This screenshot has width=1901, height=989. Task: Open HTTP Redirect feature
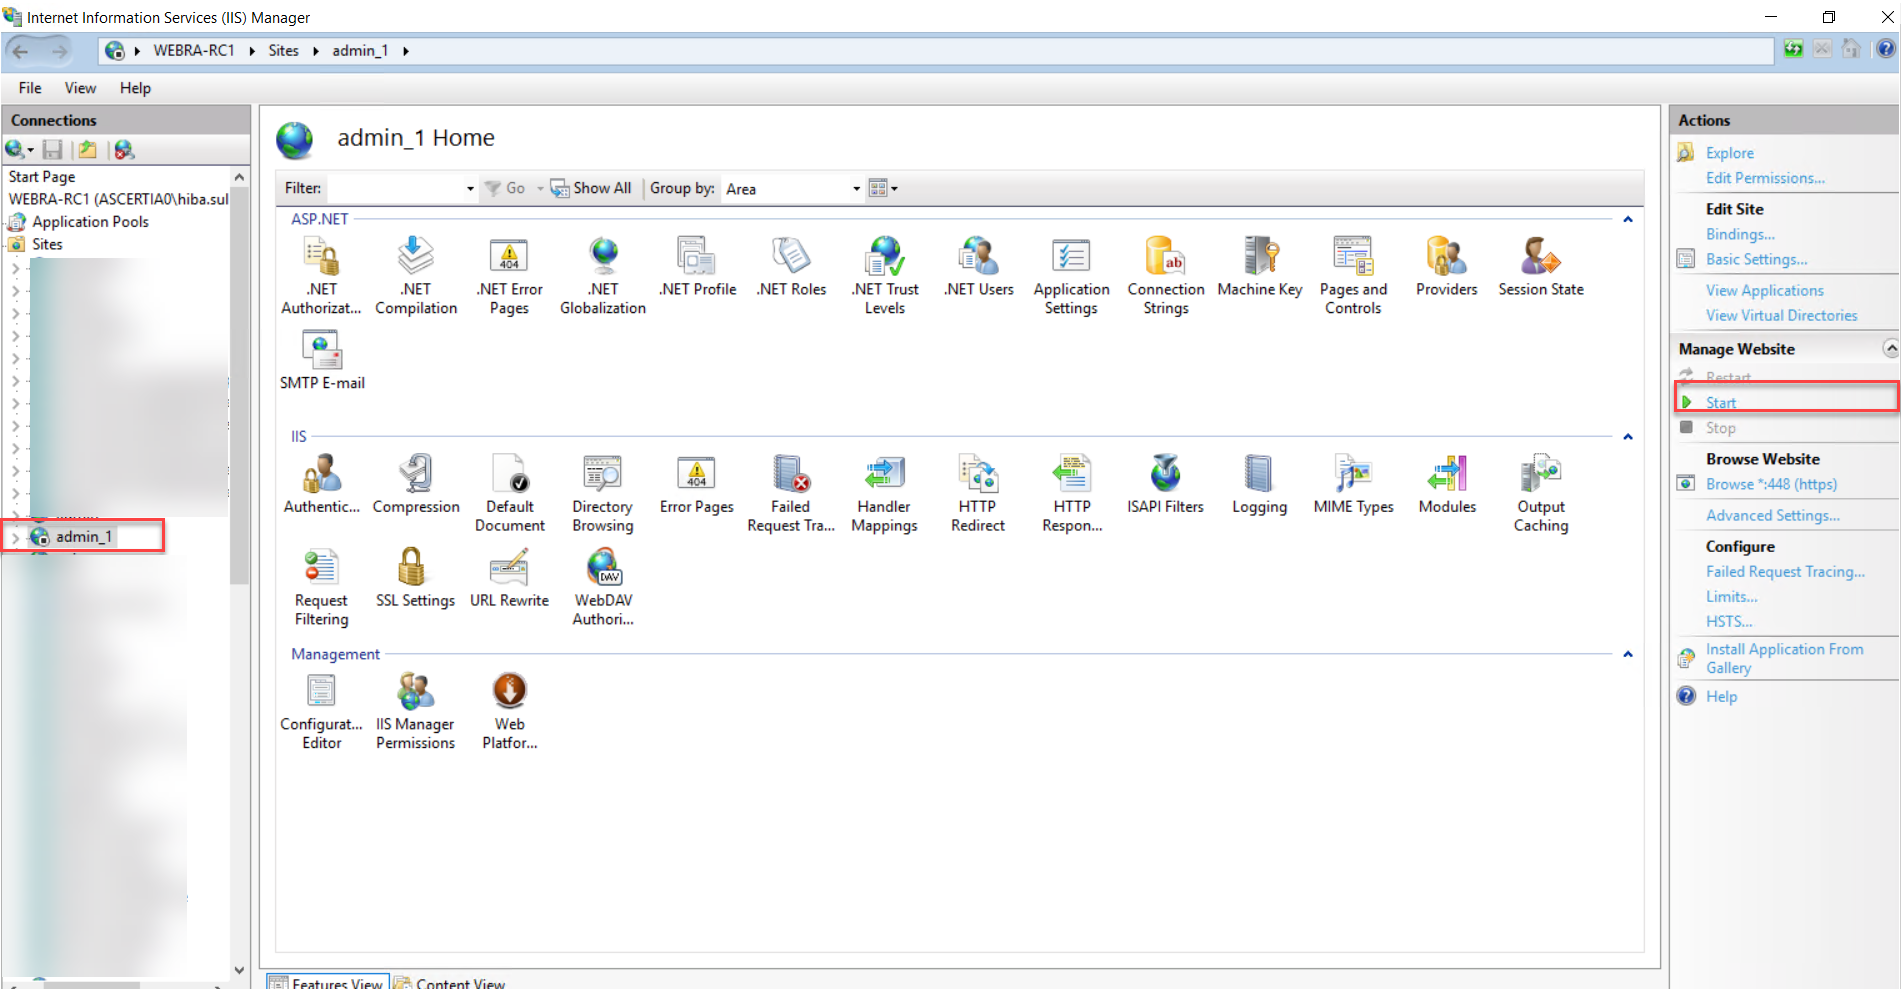[978, 494]
